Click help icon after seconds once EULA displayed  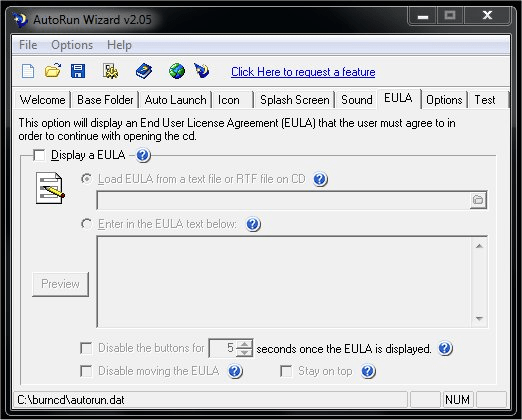click(445, 349)
